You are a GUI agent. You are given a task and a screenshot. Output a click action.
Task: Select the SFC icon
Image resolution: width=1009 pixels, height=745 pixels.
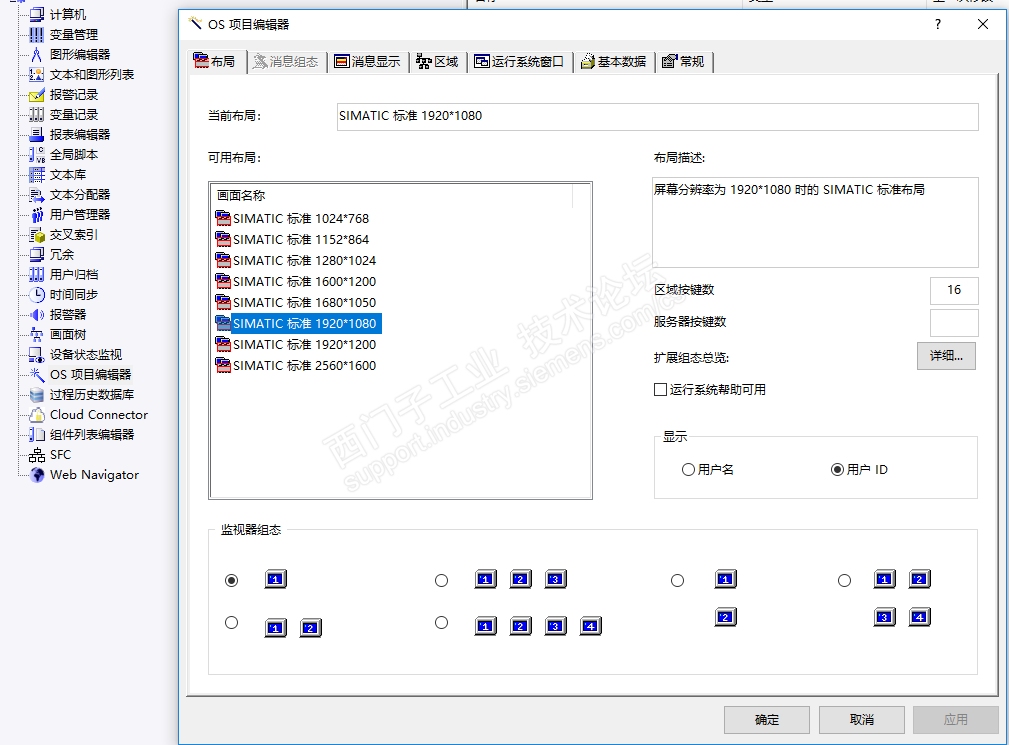[37, 455]
